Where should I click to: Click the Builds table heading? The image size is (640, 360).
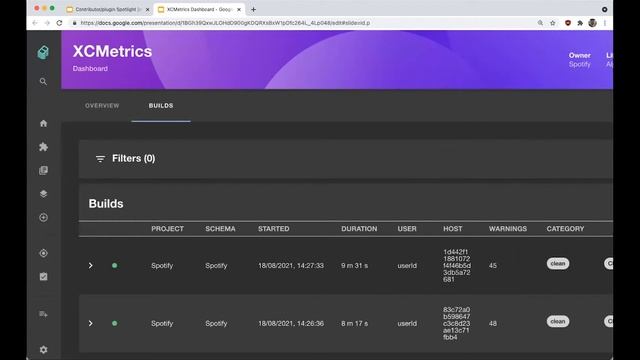(106, 204)
